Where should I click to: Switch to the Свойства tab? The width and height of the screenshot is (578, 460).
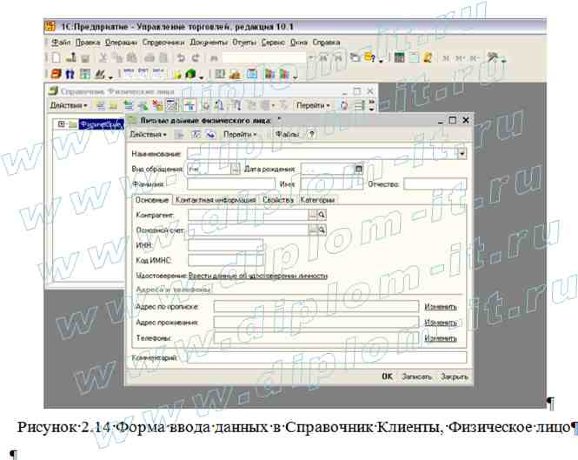point(278,200)
